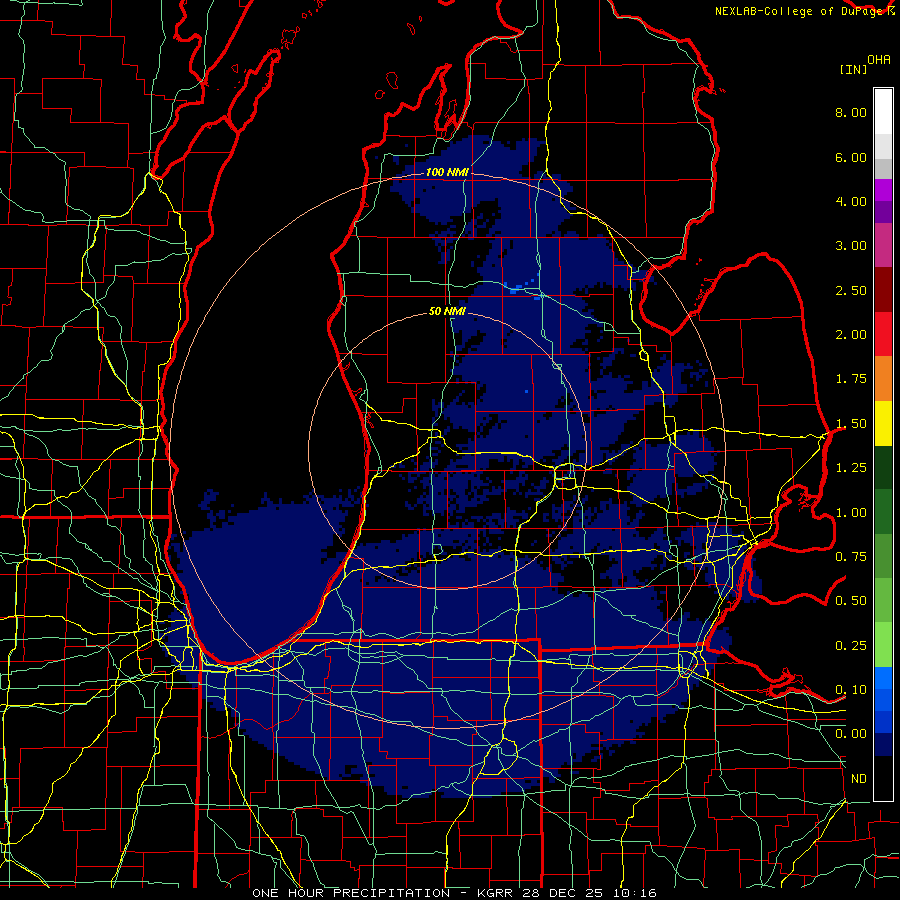Click the 'ND' no-data legend label
The height and width of the screenshot is (900, 900).
pos(859,779)
